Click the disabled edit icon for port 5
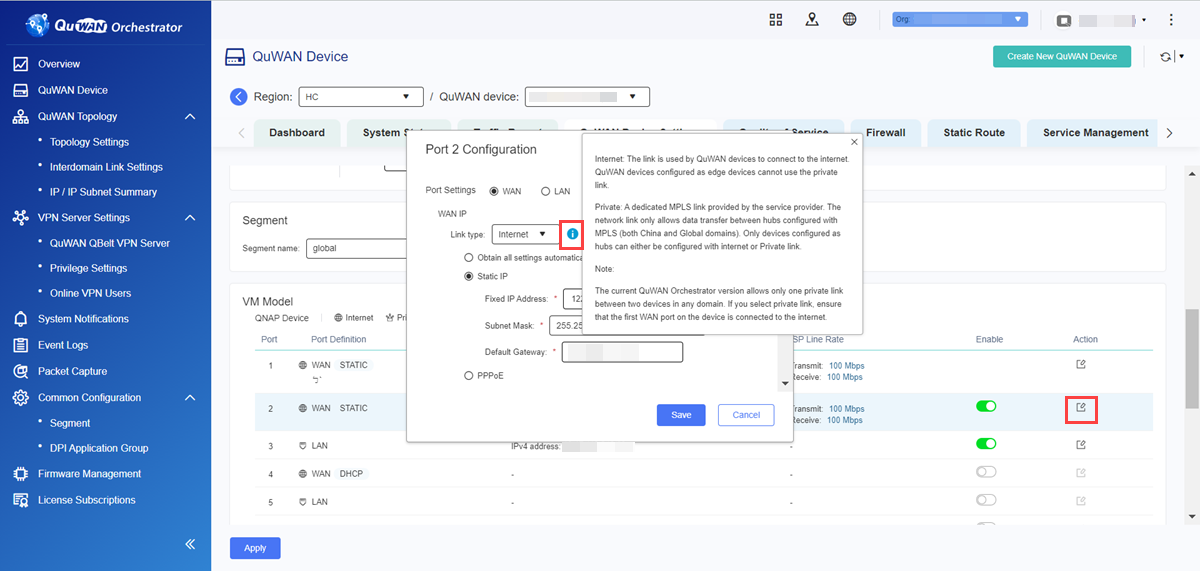 click(x=1081, y=500)
